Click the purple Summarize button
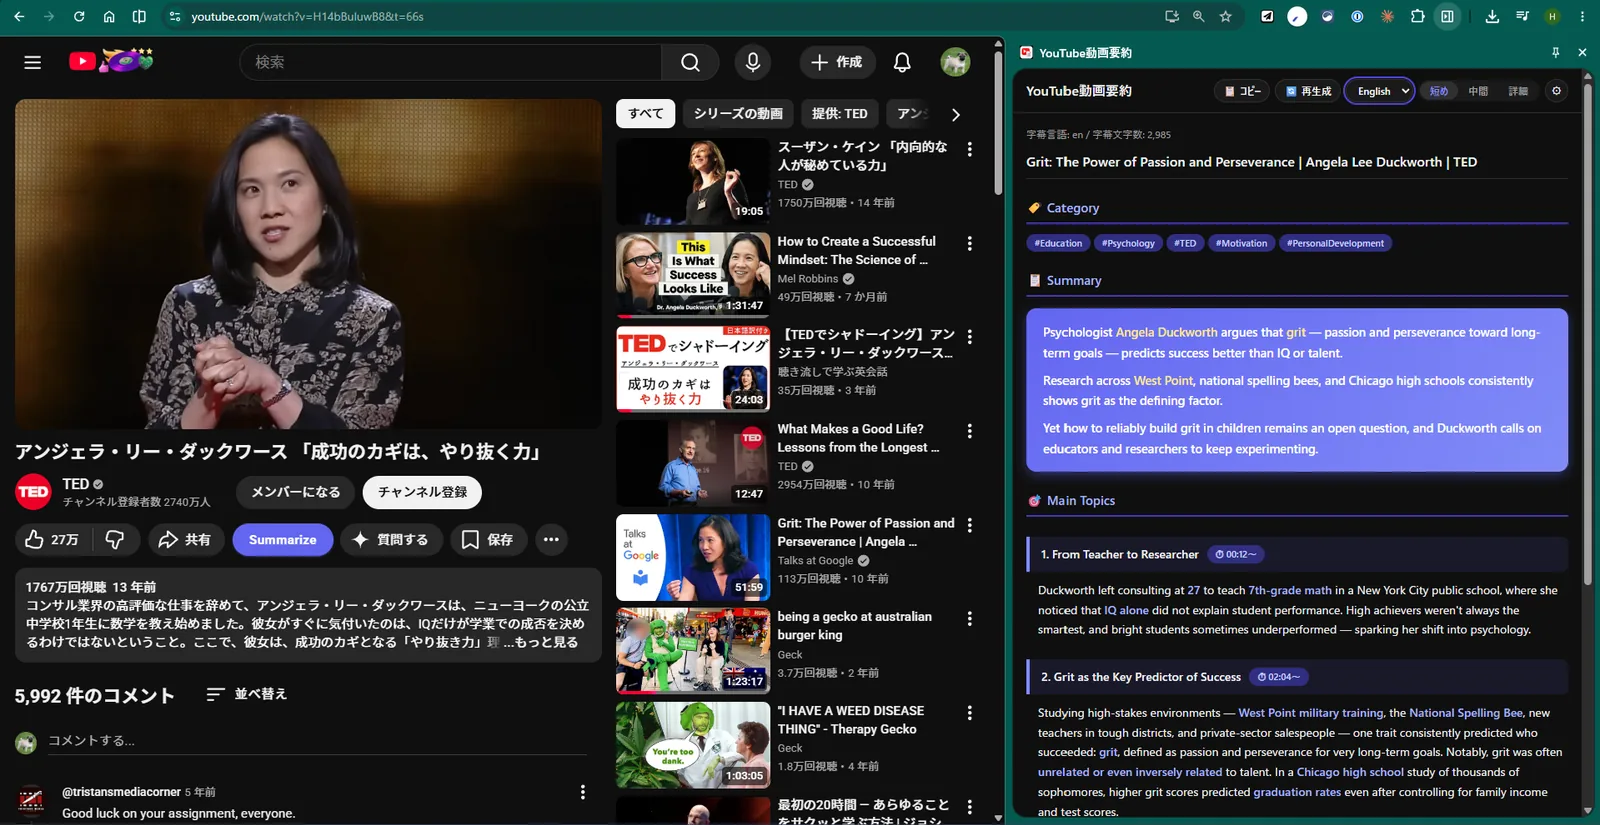This screenshot has height=825, width=1600. point(283,539)
